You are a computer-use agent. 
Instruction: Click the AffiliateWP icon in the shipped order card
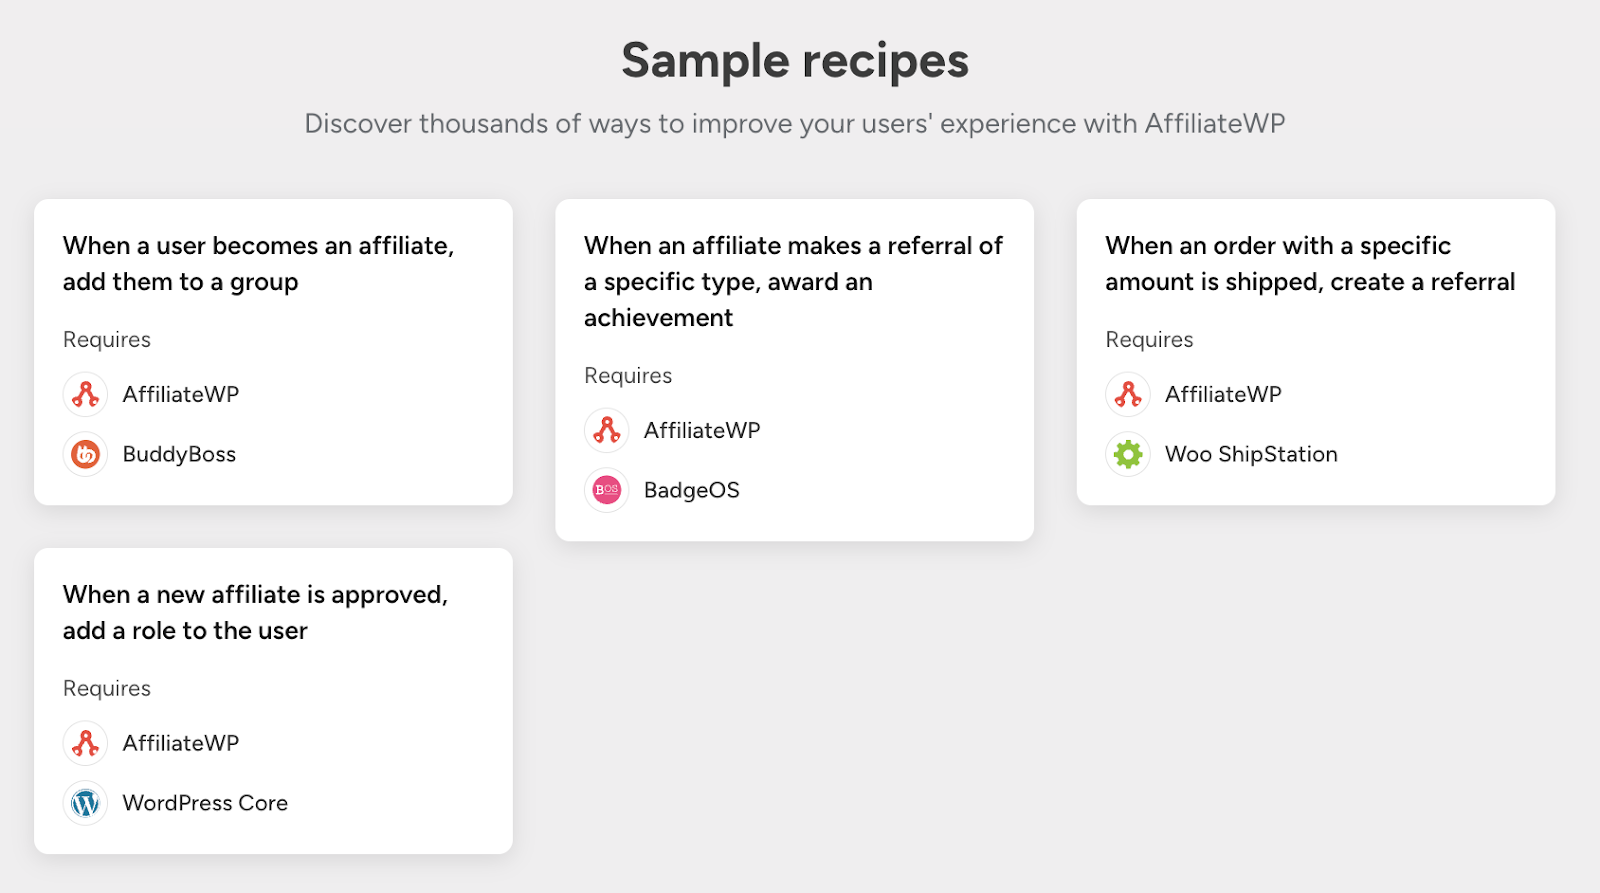tap(1128, 395)
